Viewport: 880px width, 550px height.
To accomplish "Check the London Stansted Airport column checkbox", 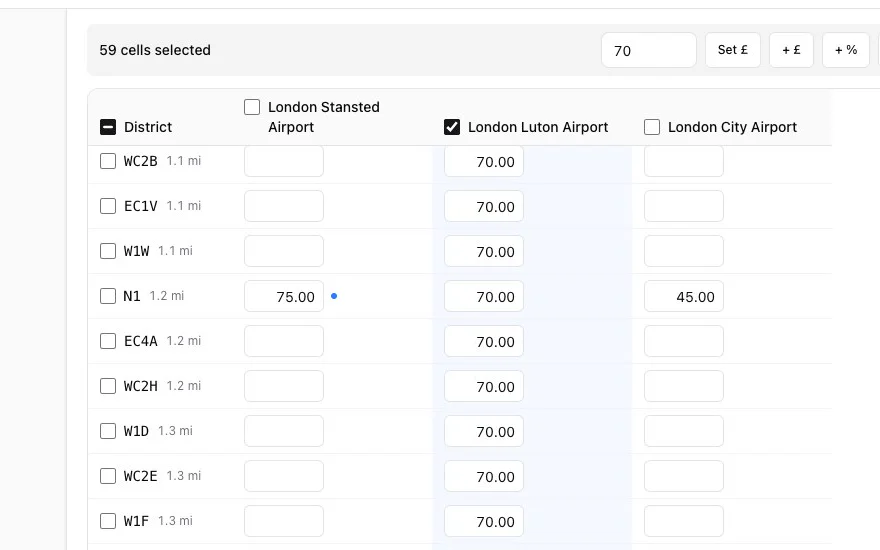I will [x=252, y=107].
